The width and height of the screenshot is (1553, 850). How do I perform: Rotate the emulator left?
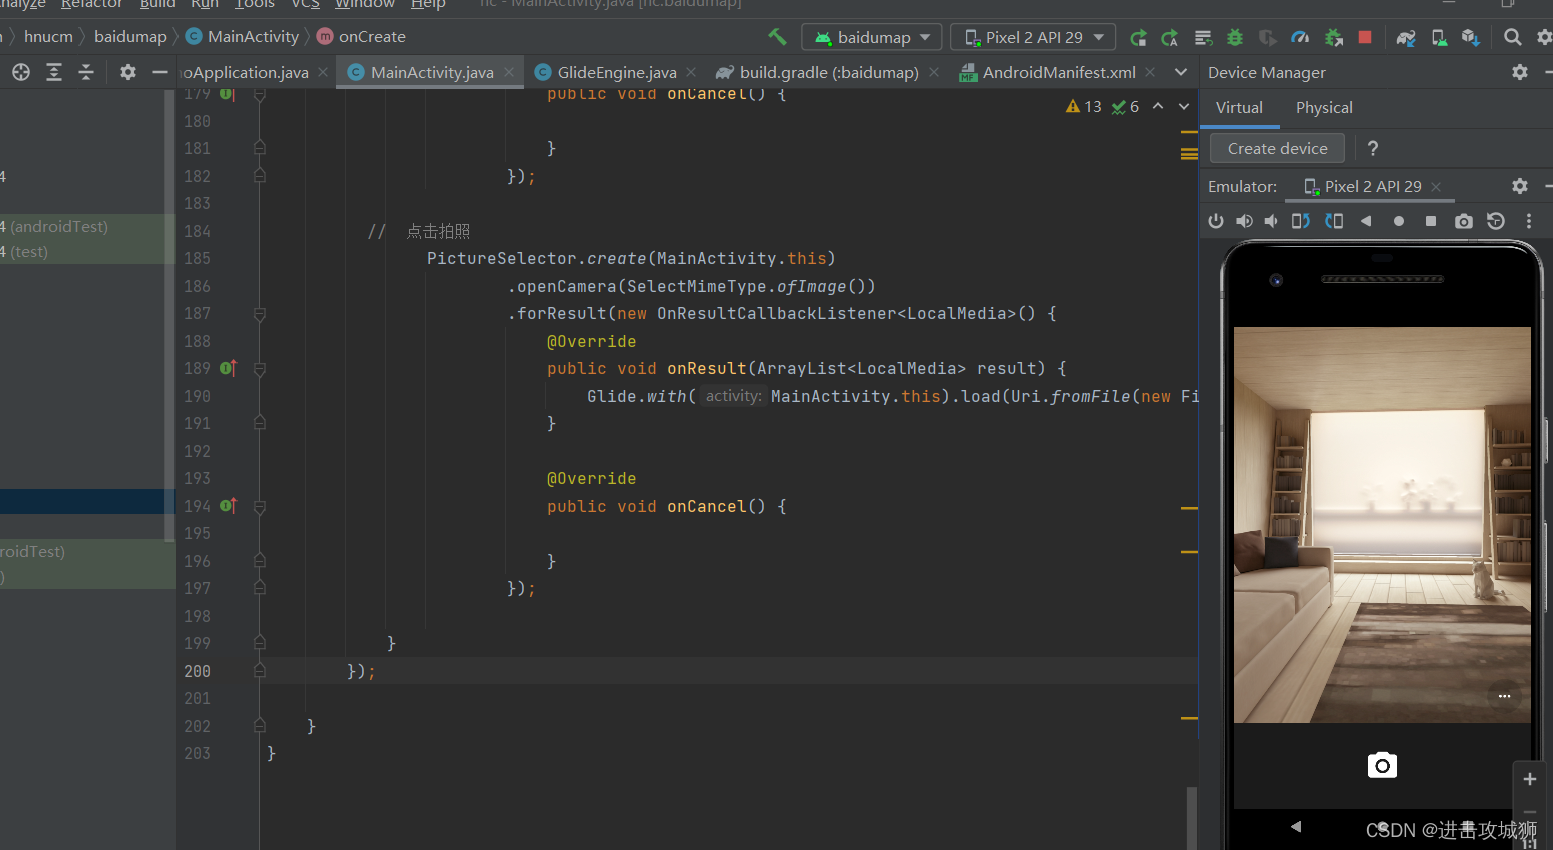[x=1300, y=221]
